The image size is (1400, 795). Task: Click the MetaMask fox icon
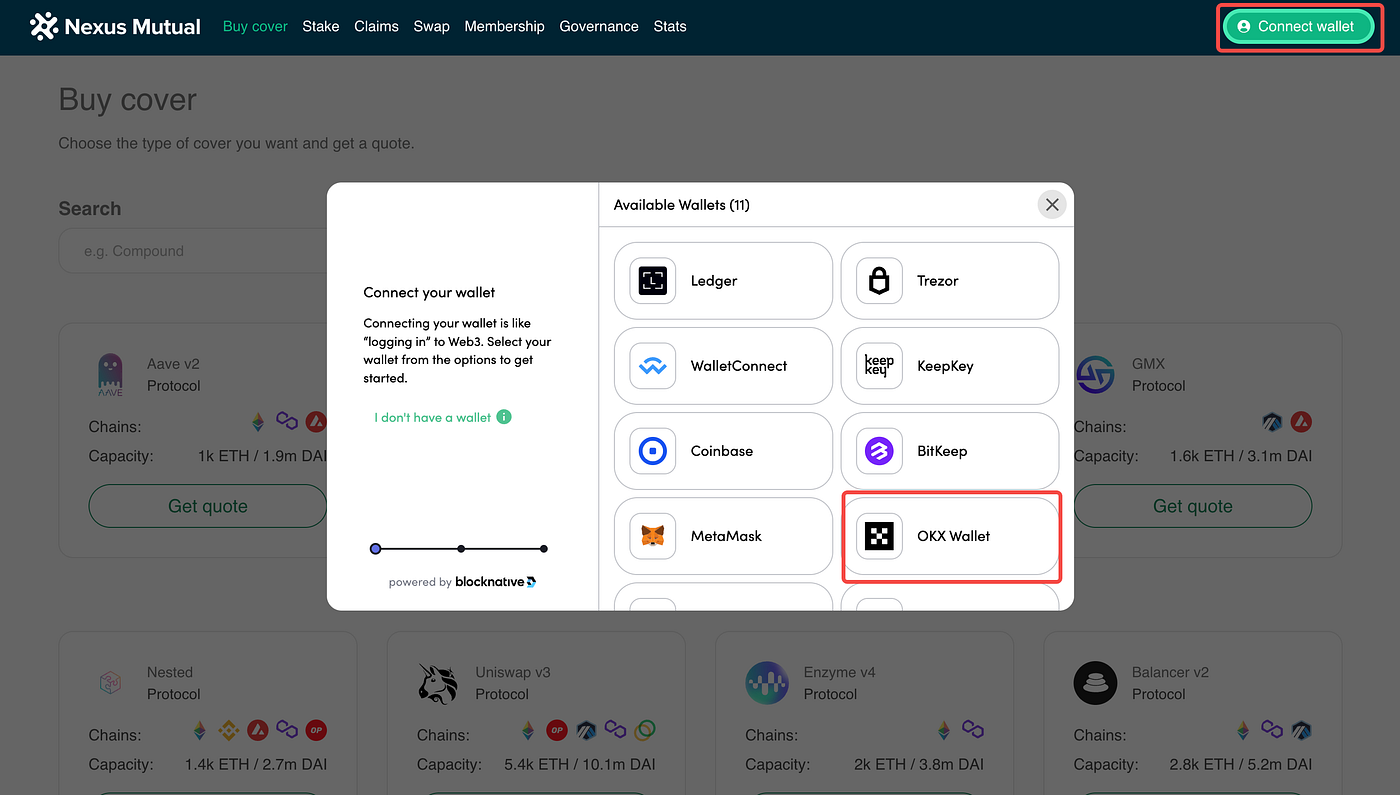pos(652,536)
